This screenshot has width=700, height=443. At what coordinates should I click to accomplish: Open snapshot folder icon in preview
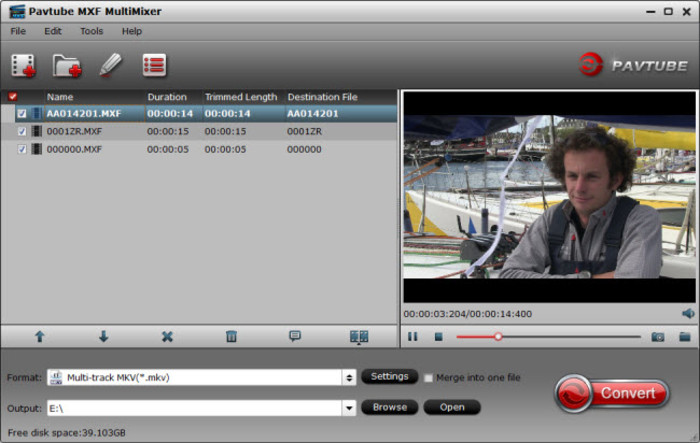click(x=685, y=336)
